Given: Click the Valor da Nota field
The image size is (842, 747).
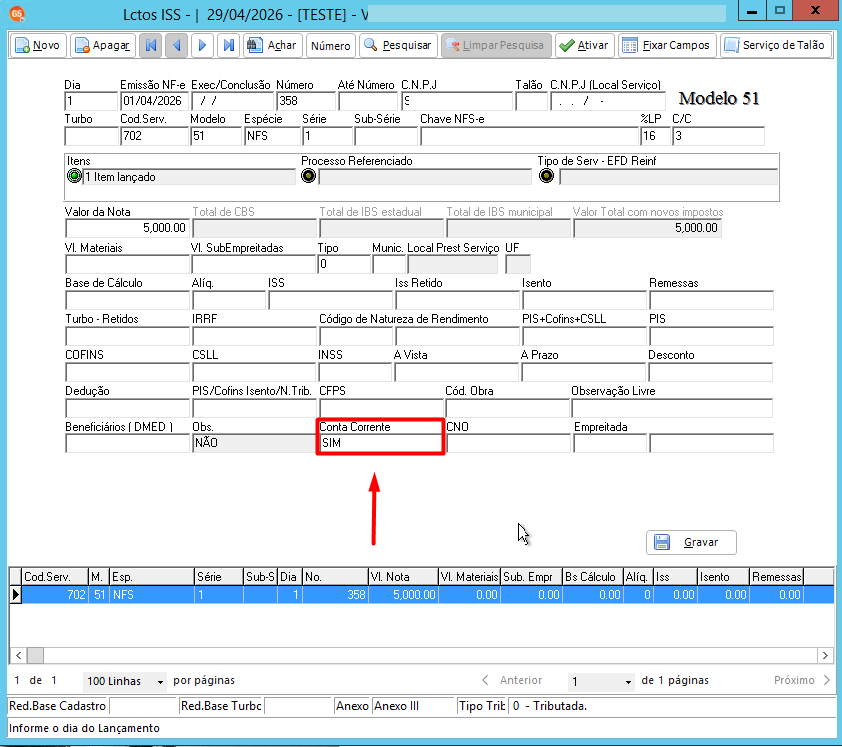Looking at the screenshot, I should click(x=127, y=228).
